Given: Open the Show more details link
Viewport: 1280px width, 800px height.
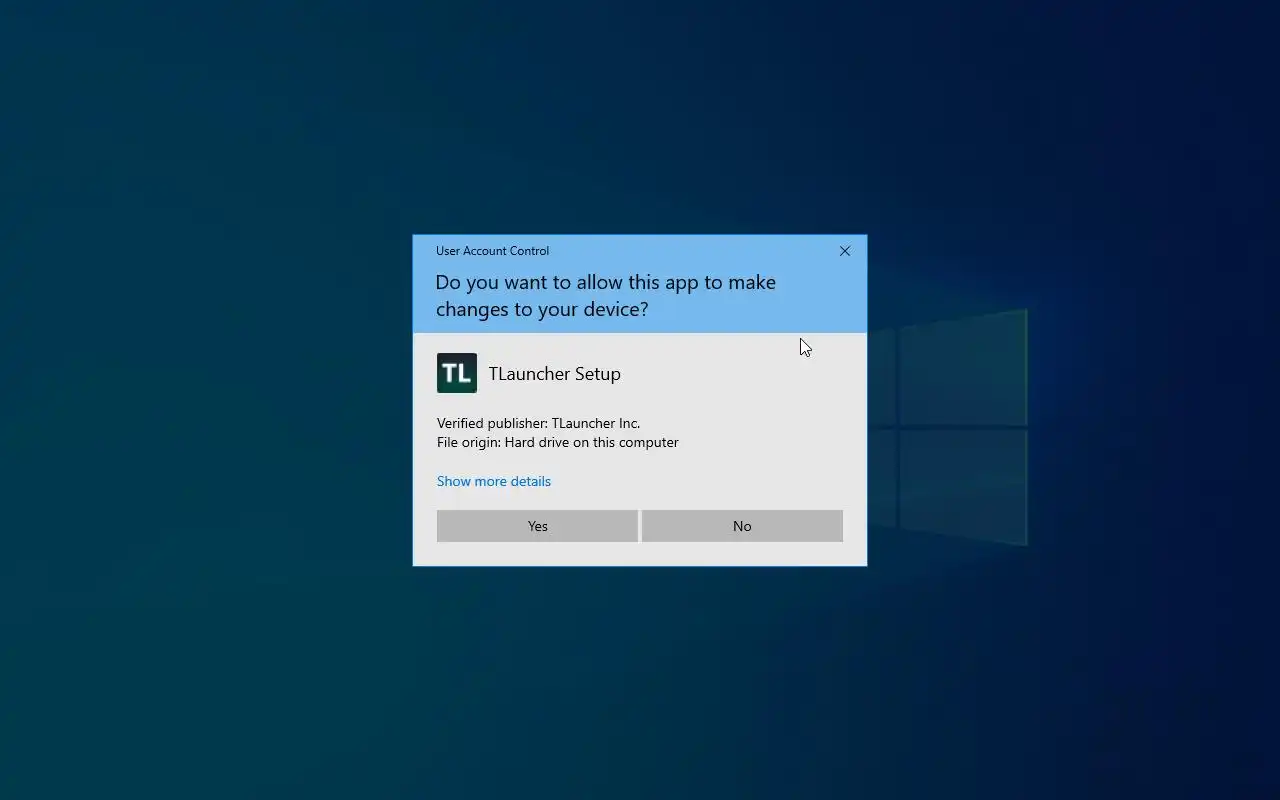Looking at the screenshot, I should 494,481.
